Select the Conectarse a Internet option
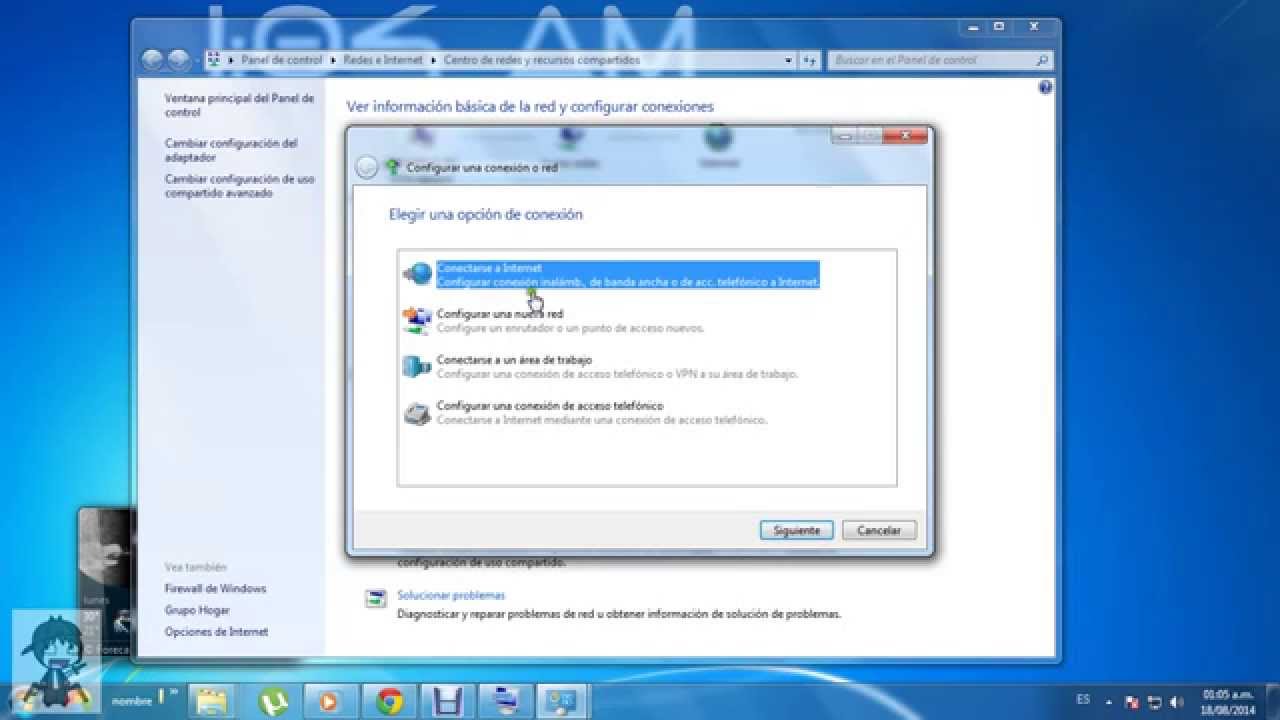Image resolution: width=1280 pixels, height=720 pixels. click(628, 275)
